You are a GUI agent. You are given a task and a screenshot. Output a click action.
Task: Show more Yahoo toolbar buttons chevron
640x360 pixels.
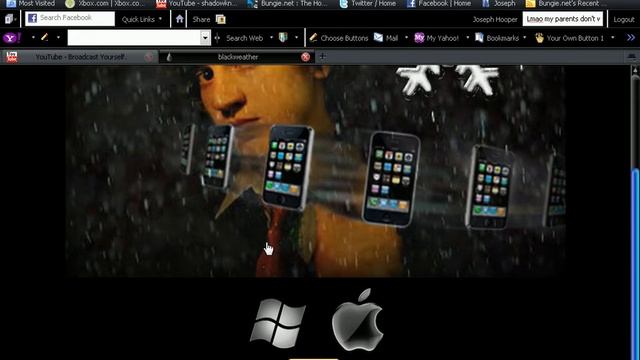click(x=631, y=38)
